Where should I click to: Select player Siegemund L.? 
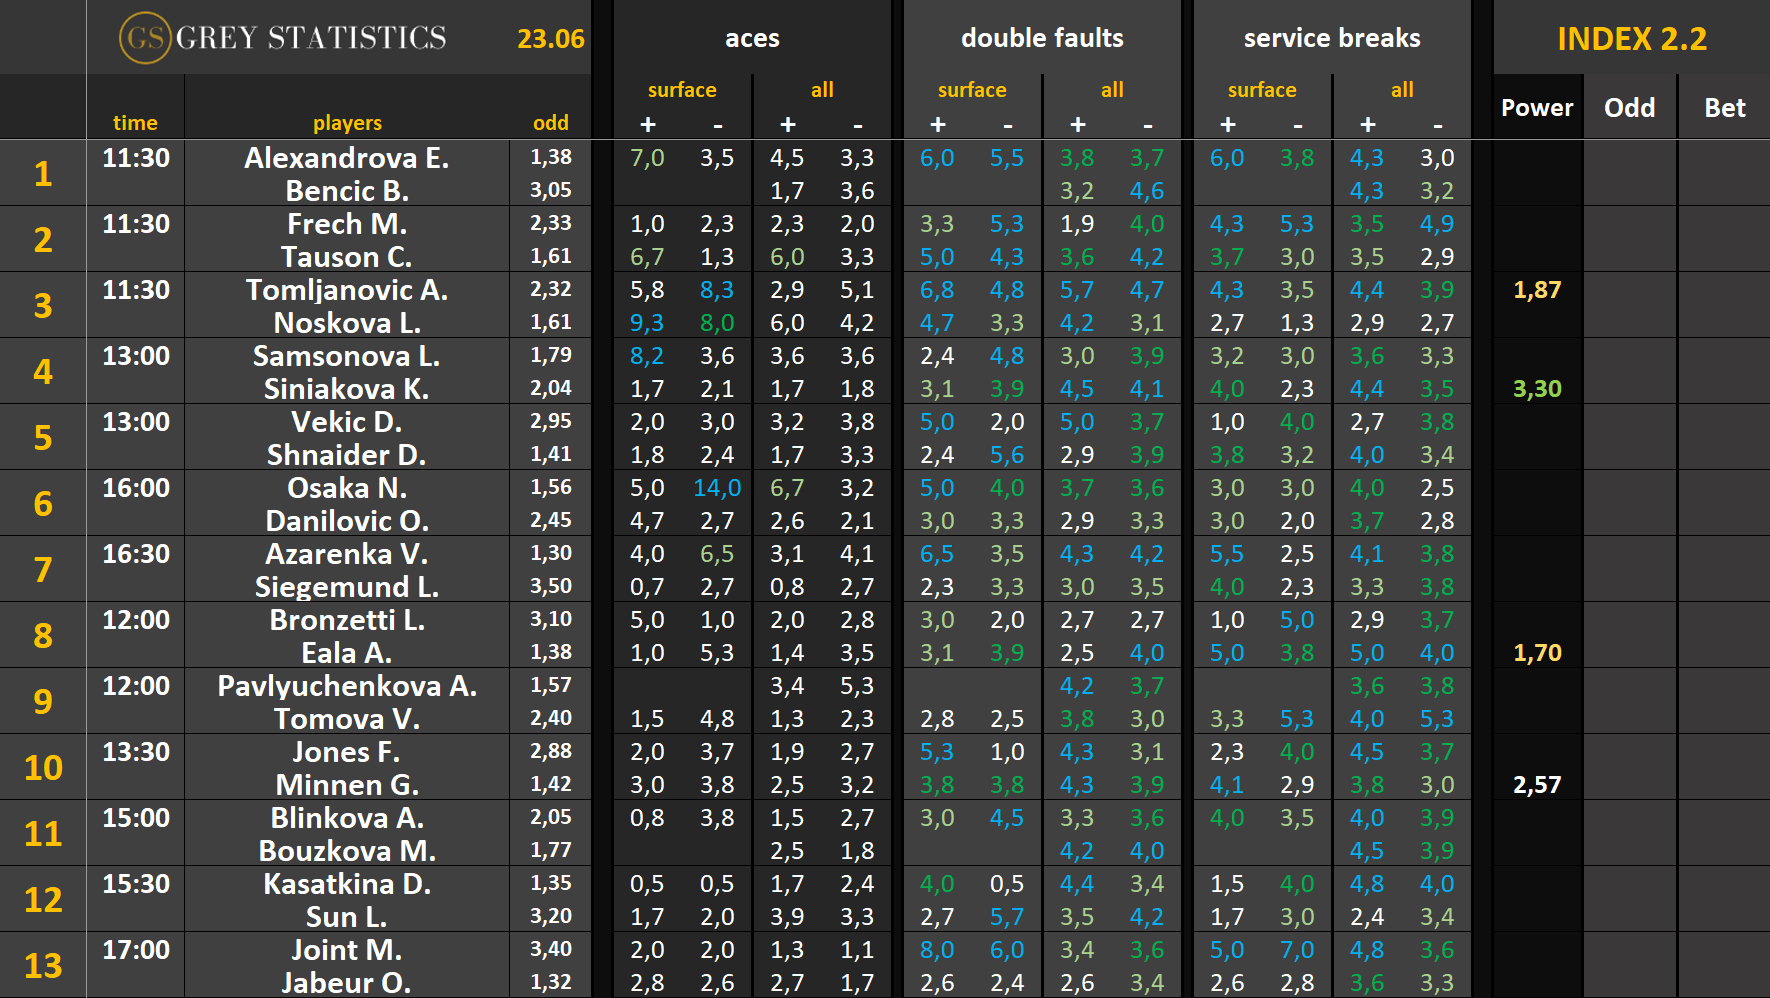(x=347, y=587)
